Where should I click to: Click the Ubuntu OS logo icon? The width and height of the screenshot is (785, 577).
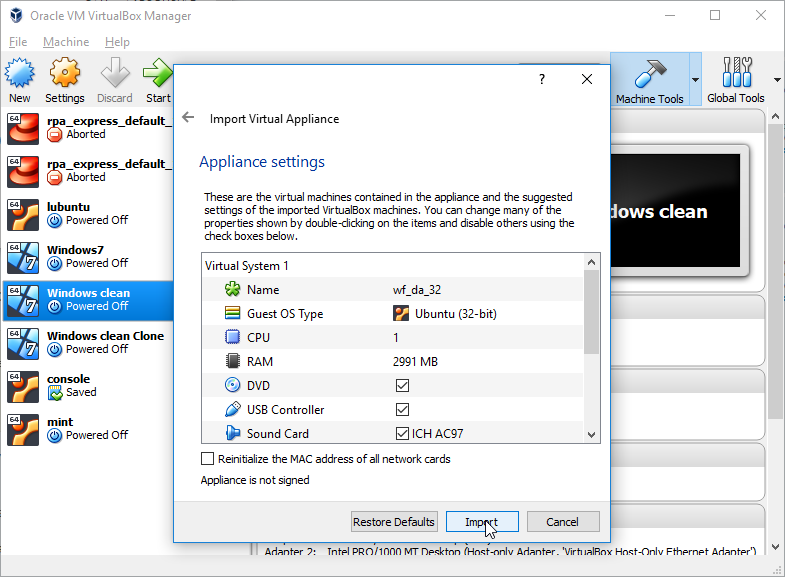(x=401, y=313)
